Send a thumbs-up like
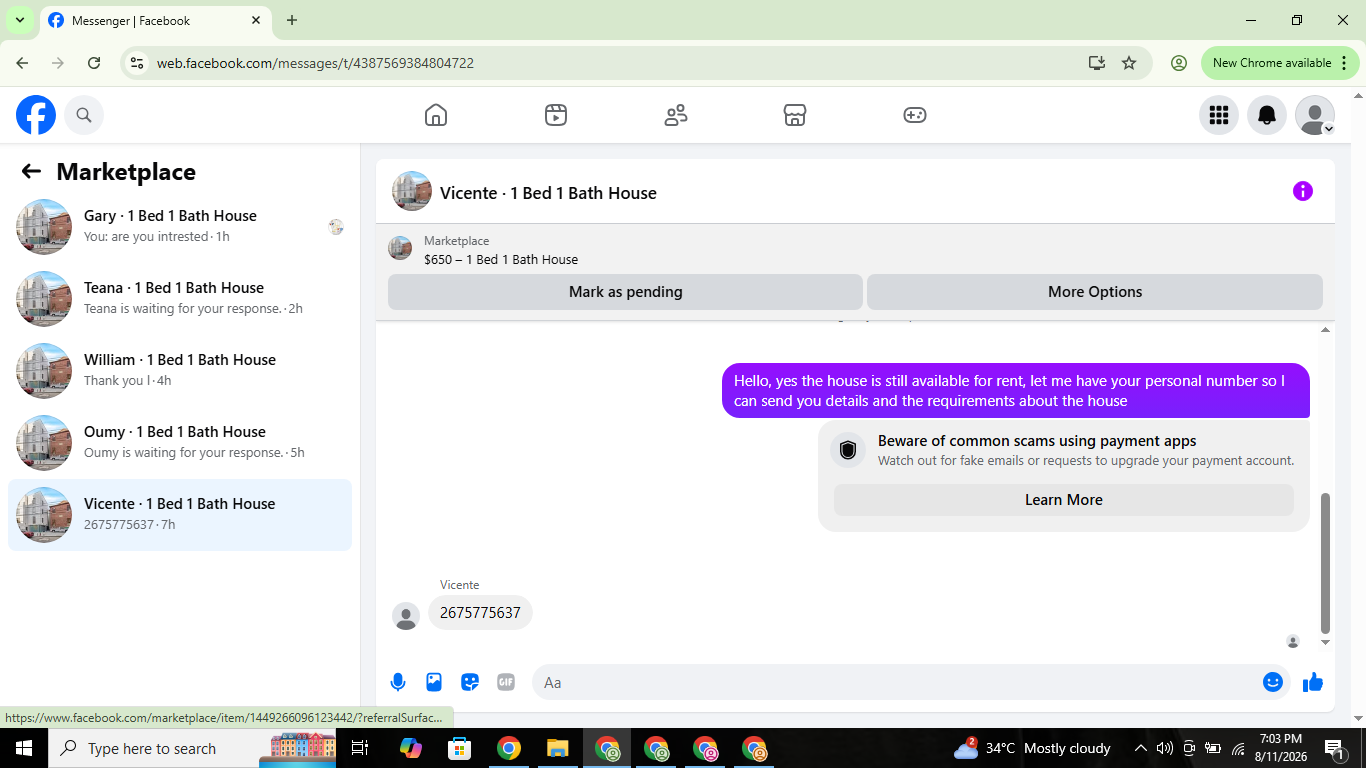Viewport: 1366px width, 768px height. coord(1313,682)
